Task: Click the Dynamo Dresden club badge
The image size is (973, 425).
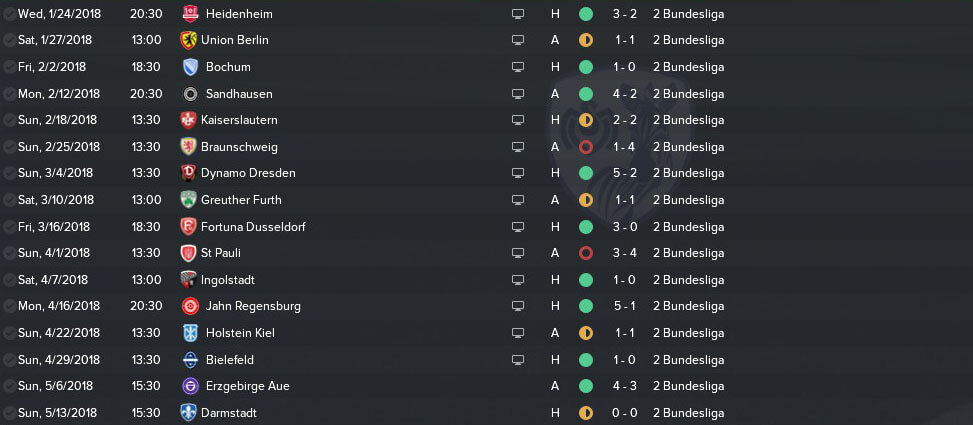Action: point(188,173)
